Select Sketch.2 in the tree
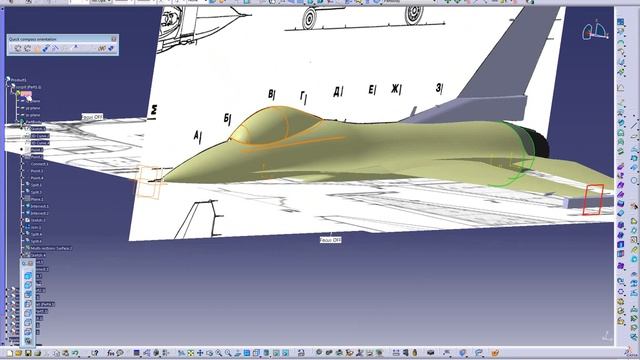The height and width of the screenshot is (360, 640). [38, 220]
